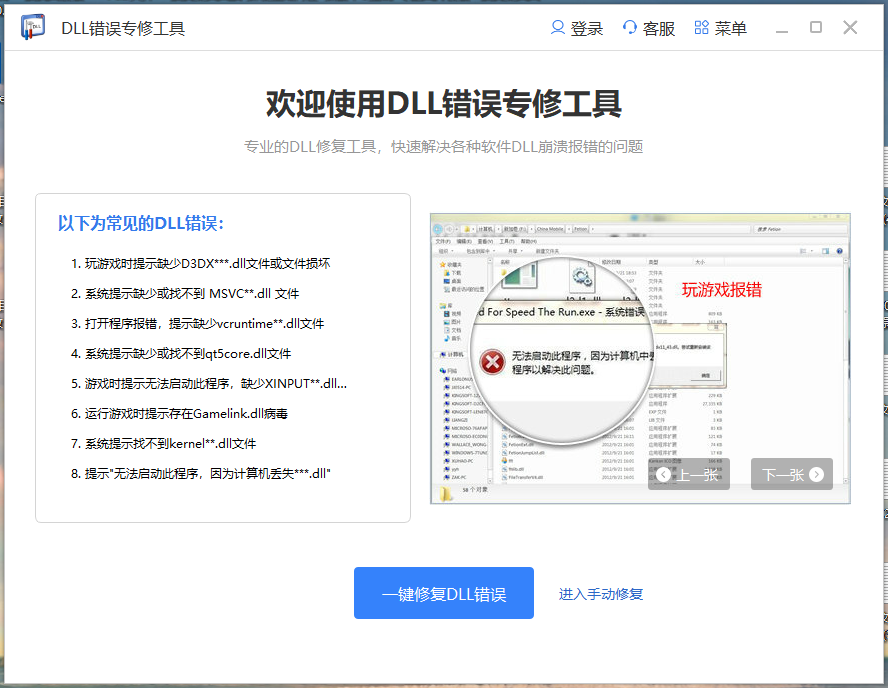Close the DLL tool window
Image resolution: width=888 pixels, height=688 pixels.
click(x=850, y=27)
